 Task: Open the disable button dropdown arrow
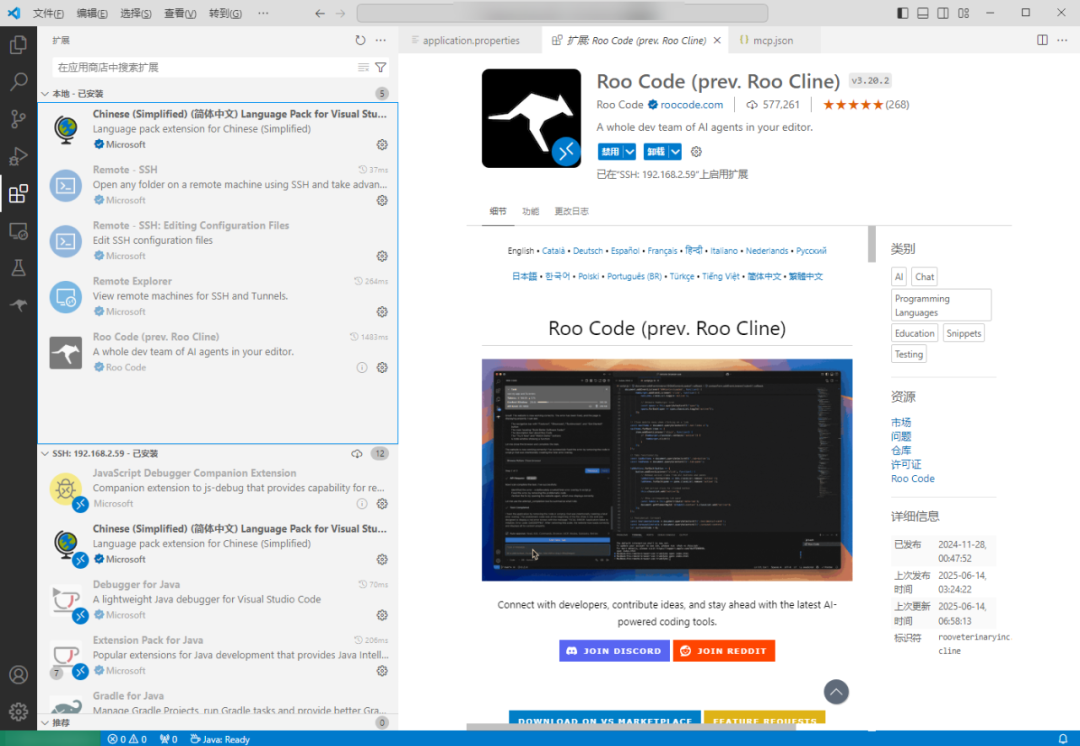(630, 152)
